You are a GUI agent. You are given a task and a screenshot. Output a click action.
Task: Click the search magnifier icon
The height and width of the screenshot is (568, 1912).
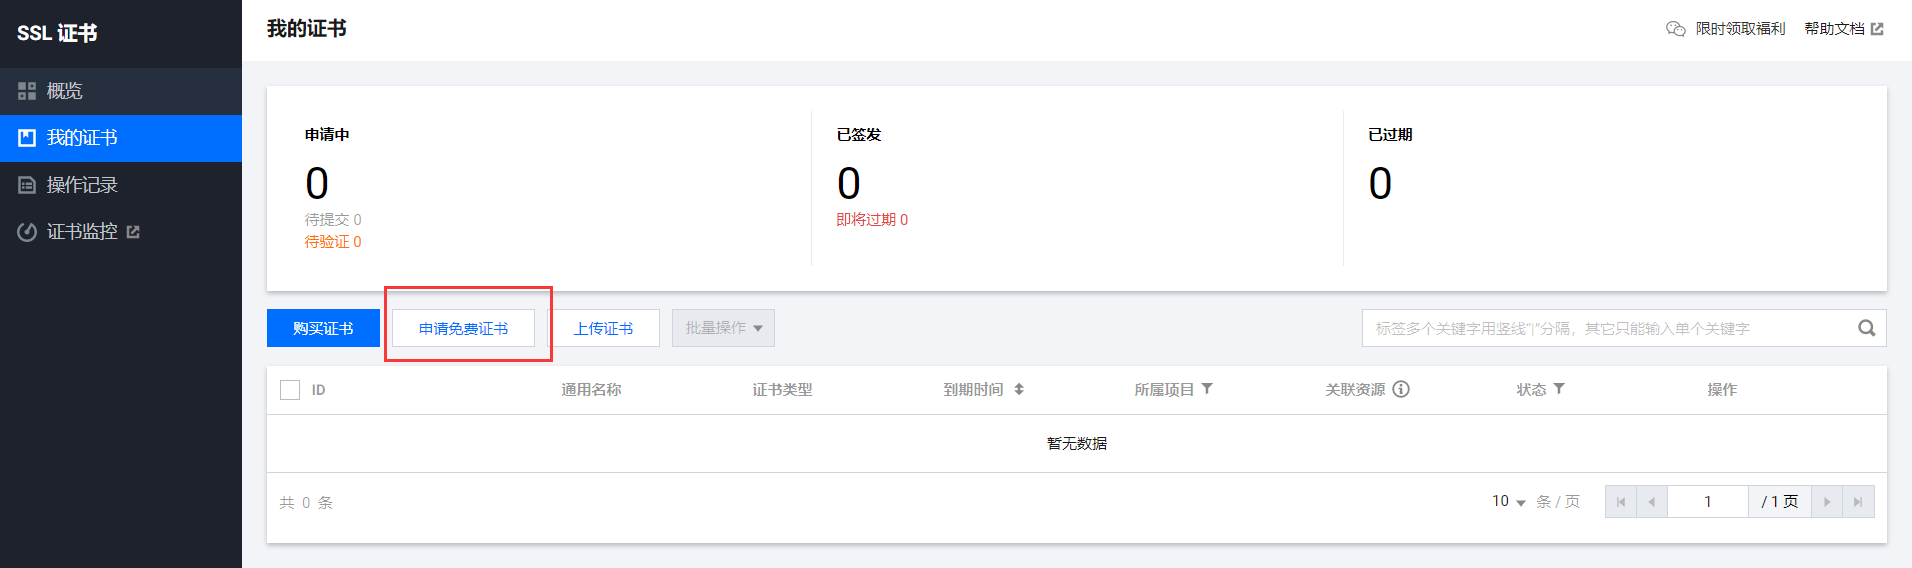coord(1866,328)
